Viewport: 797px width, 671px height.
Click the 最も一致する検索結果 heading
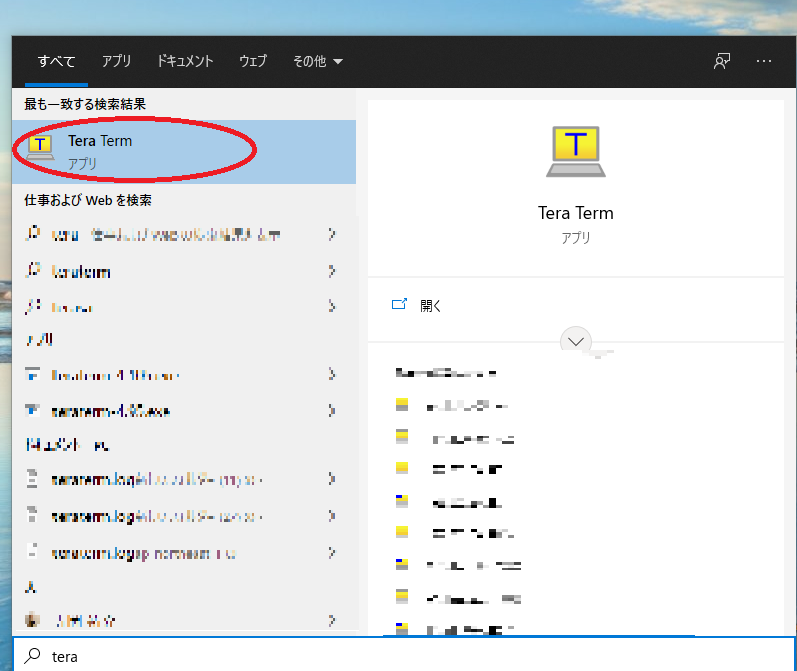85,104
